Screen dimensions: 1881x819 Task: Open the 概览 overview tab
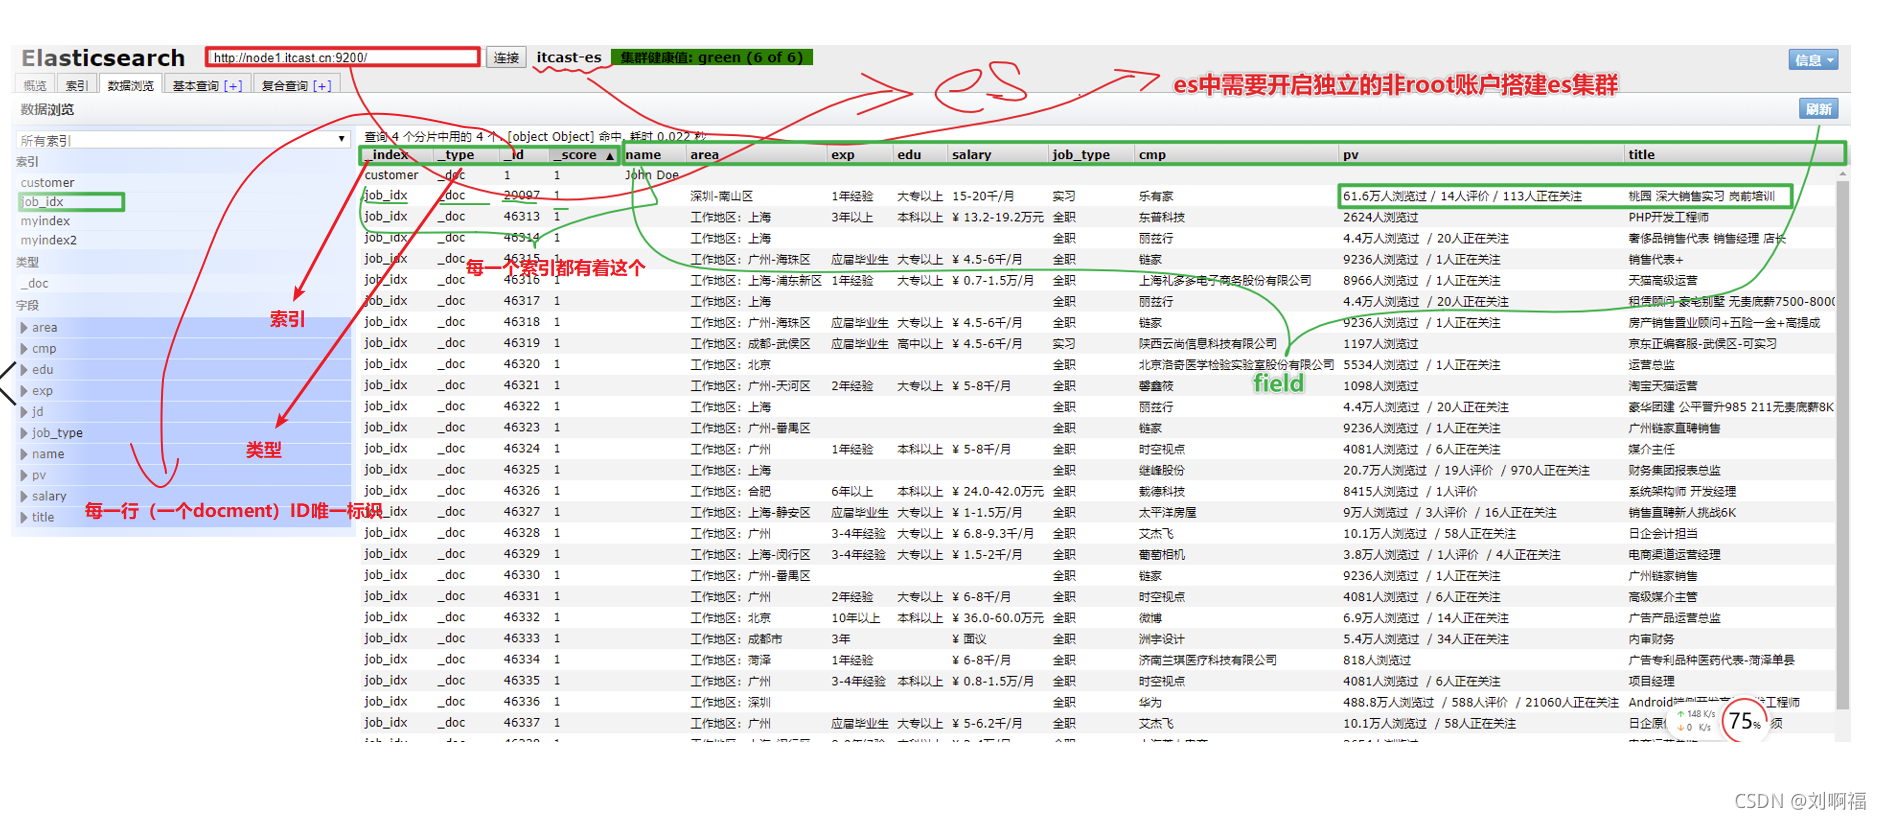(35, 85)
